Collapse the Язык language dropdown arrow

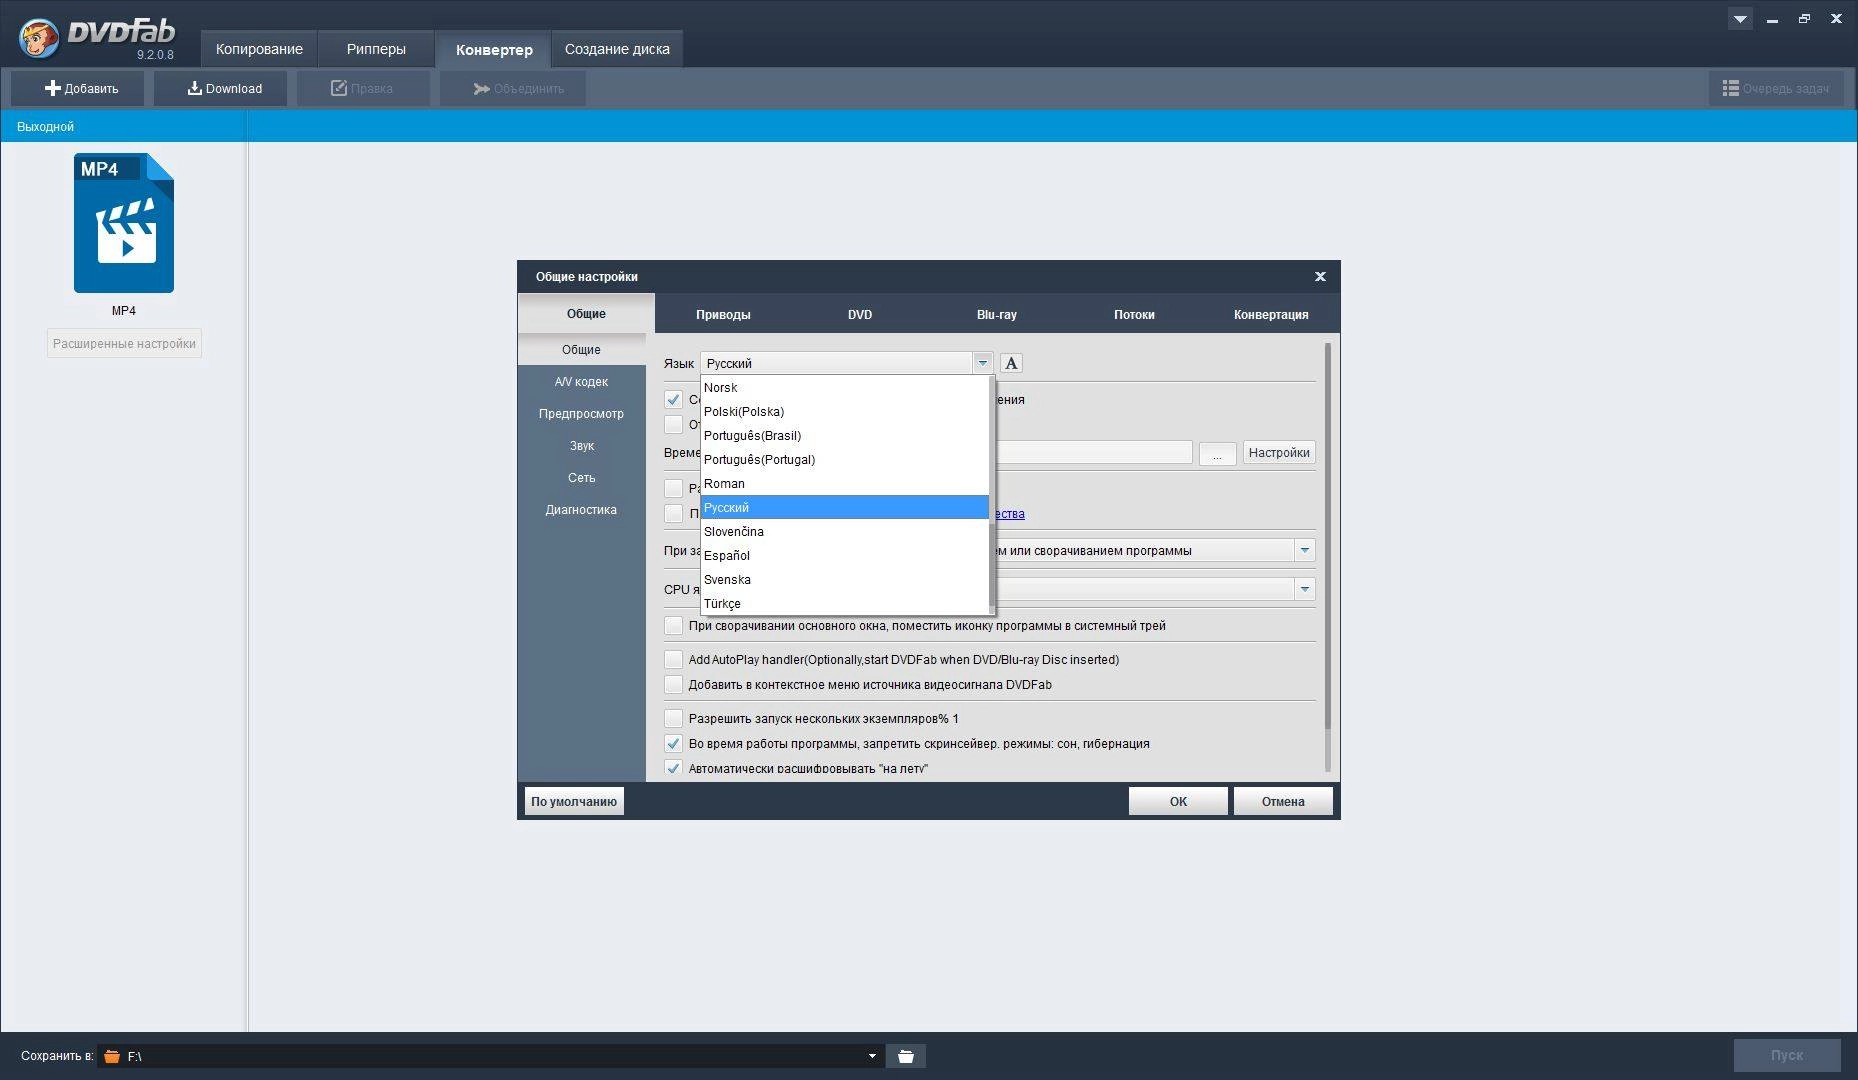[982, 363]
